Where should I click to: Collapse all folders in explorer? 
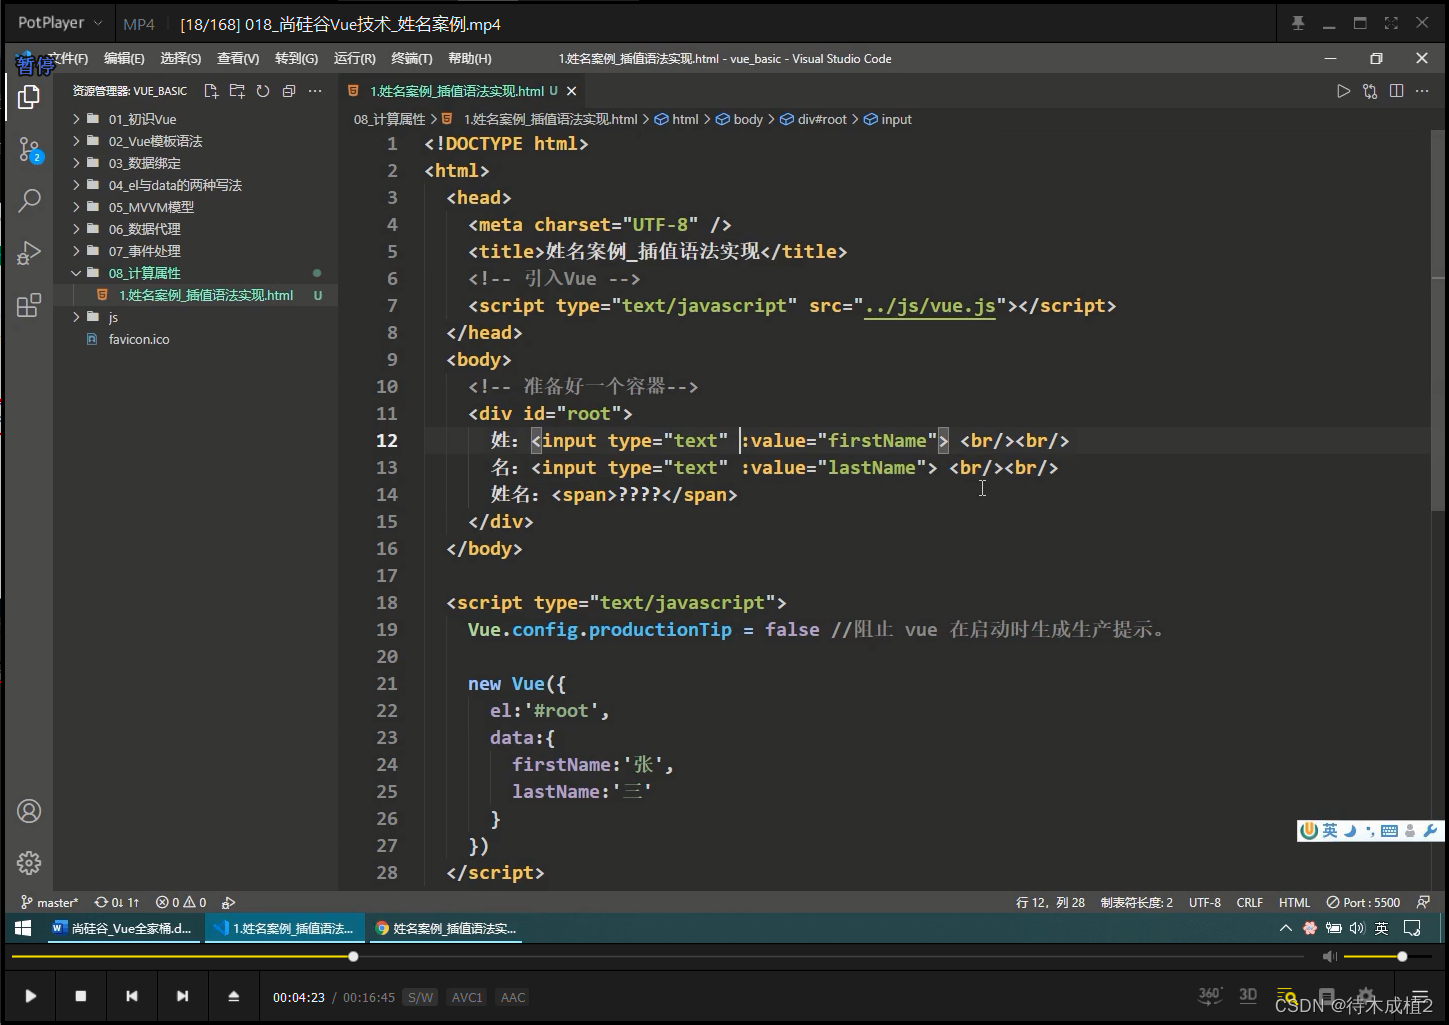coord(289,91)
